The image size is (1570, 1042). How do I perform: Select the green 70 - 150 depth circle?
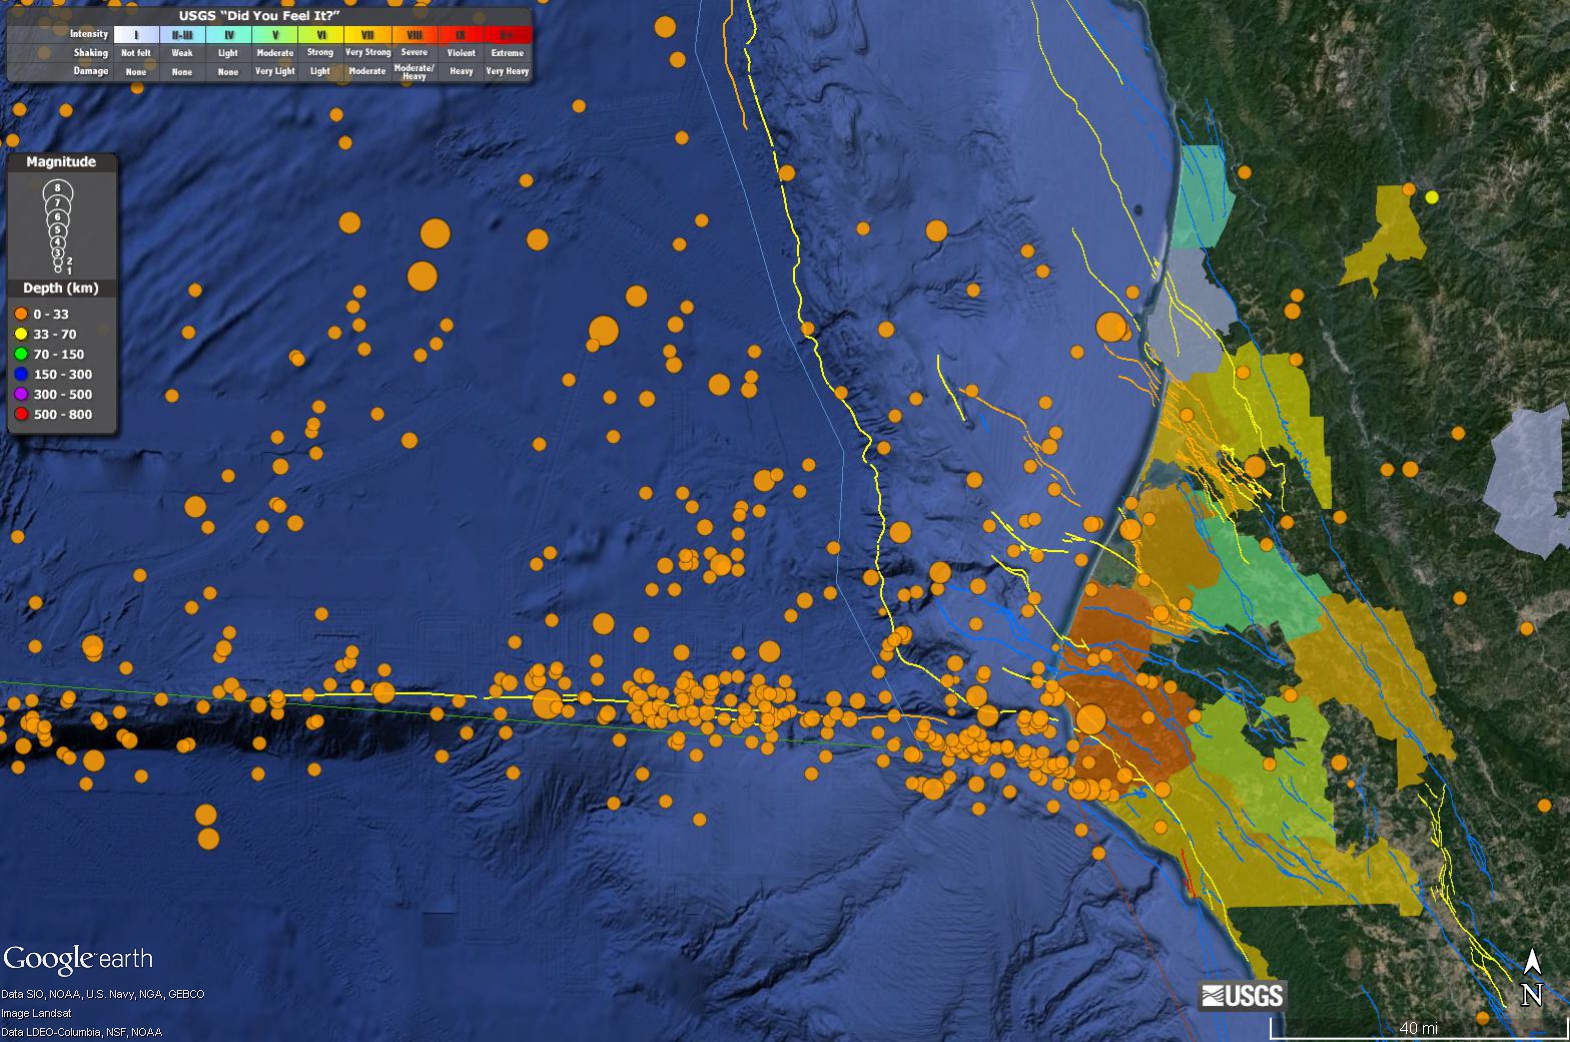20,354
